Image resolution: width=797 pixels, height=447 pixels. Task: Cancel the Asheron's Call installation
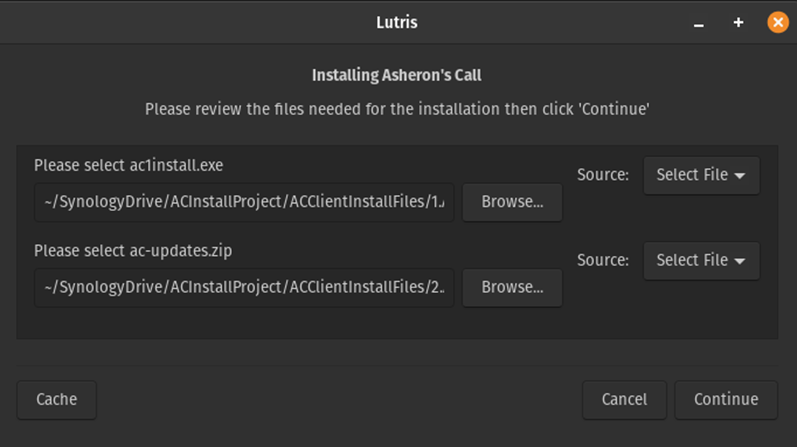point(624,399)
